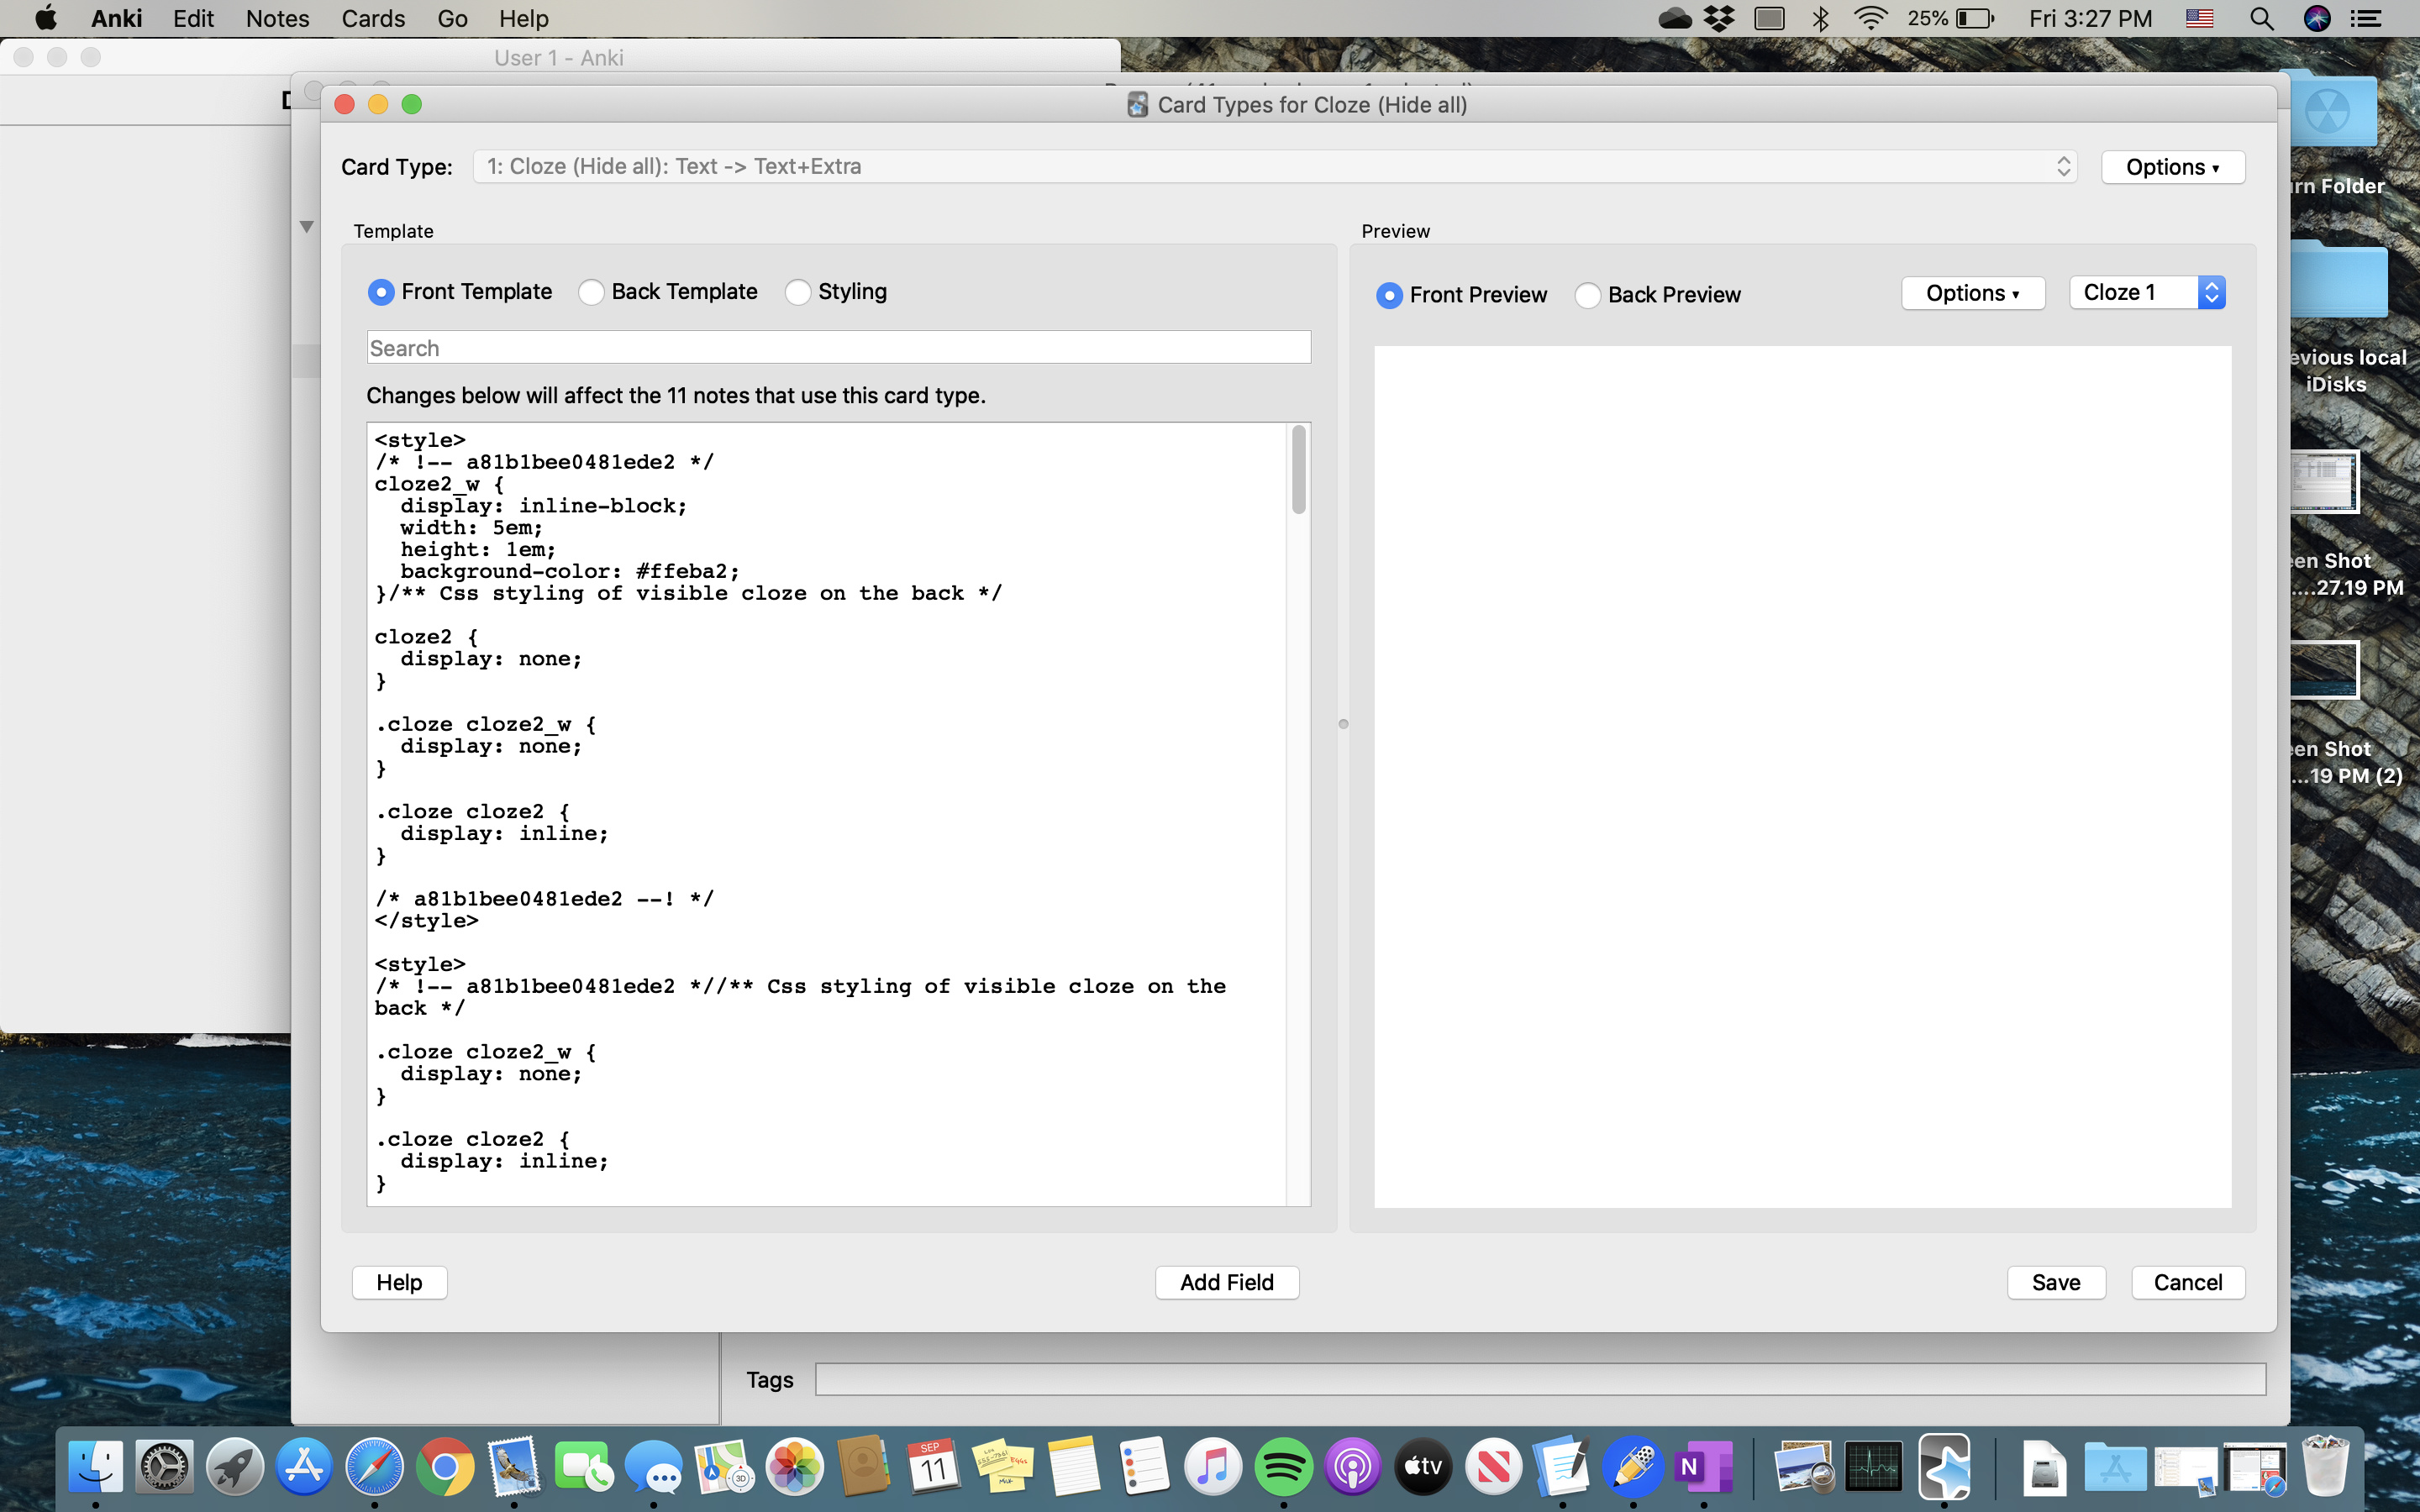The width and height of the screenshot is (2420, 1512).
Task: Open Spotify from the dock
Action: pyautogui.click(x=1283, y=1467)
